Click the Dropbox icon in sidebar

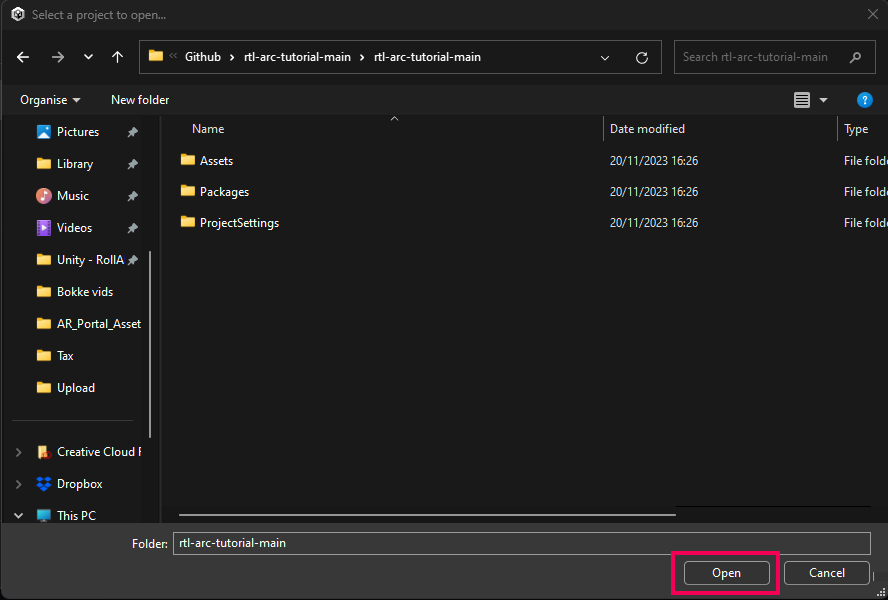pos(44,484)
